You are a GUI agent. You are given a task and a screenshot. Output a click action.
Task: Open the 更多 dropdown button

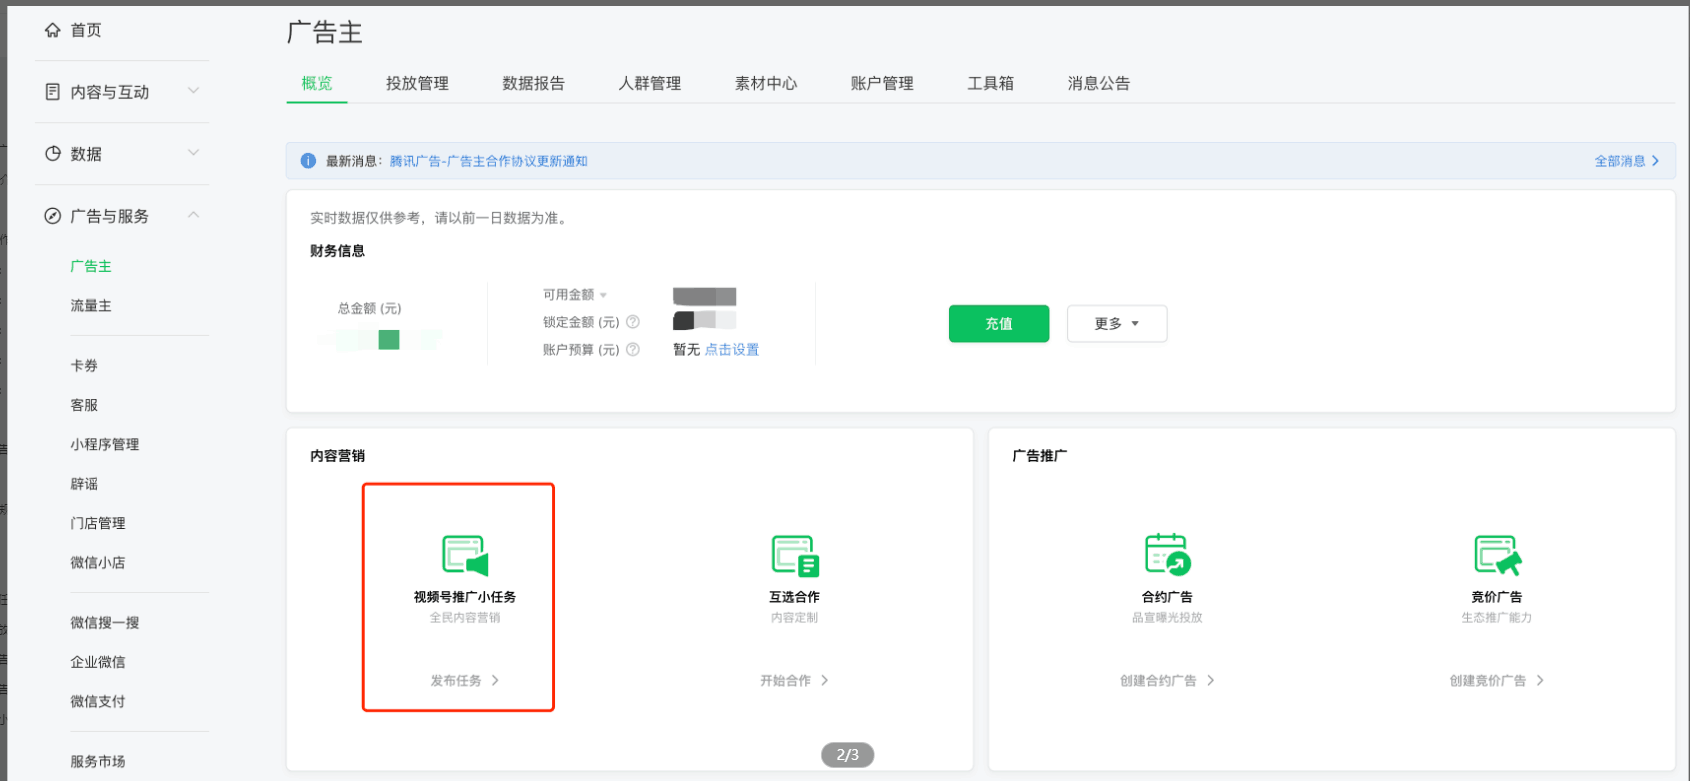(1117, 324)
